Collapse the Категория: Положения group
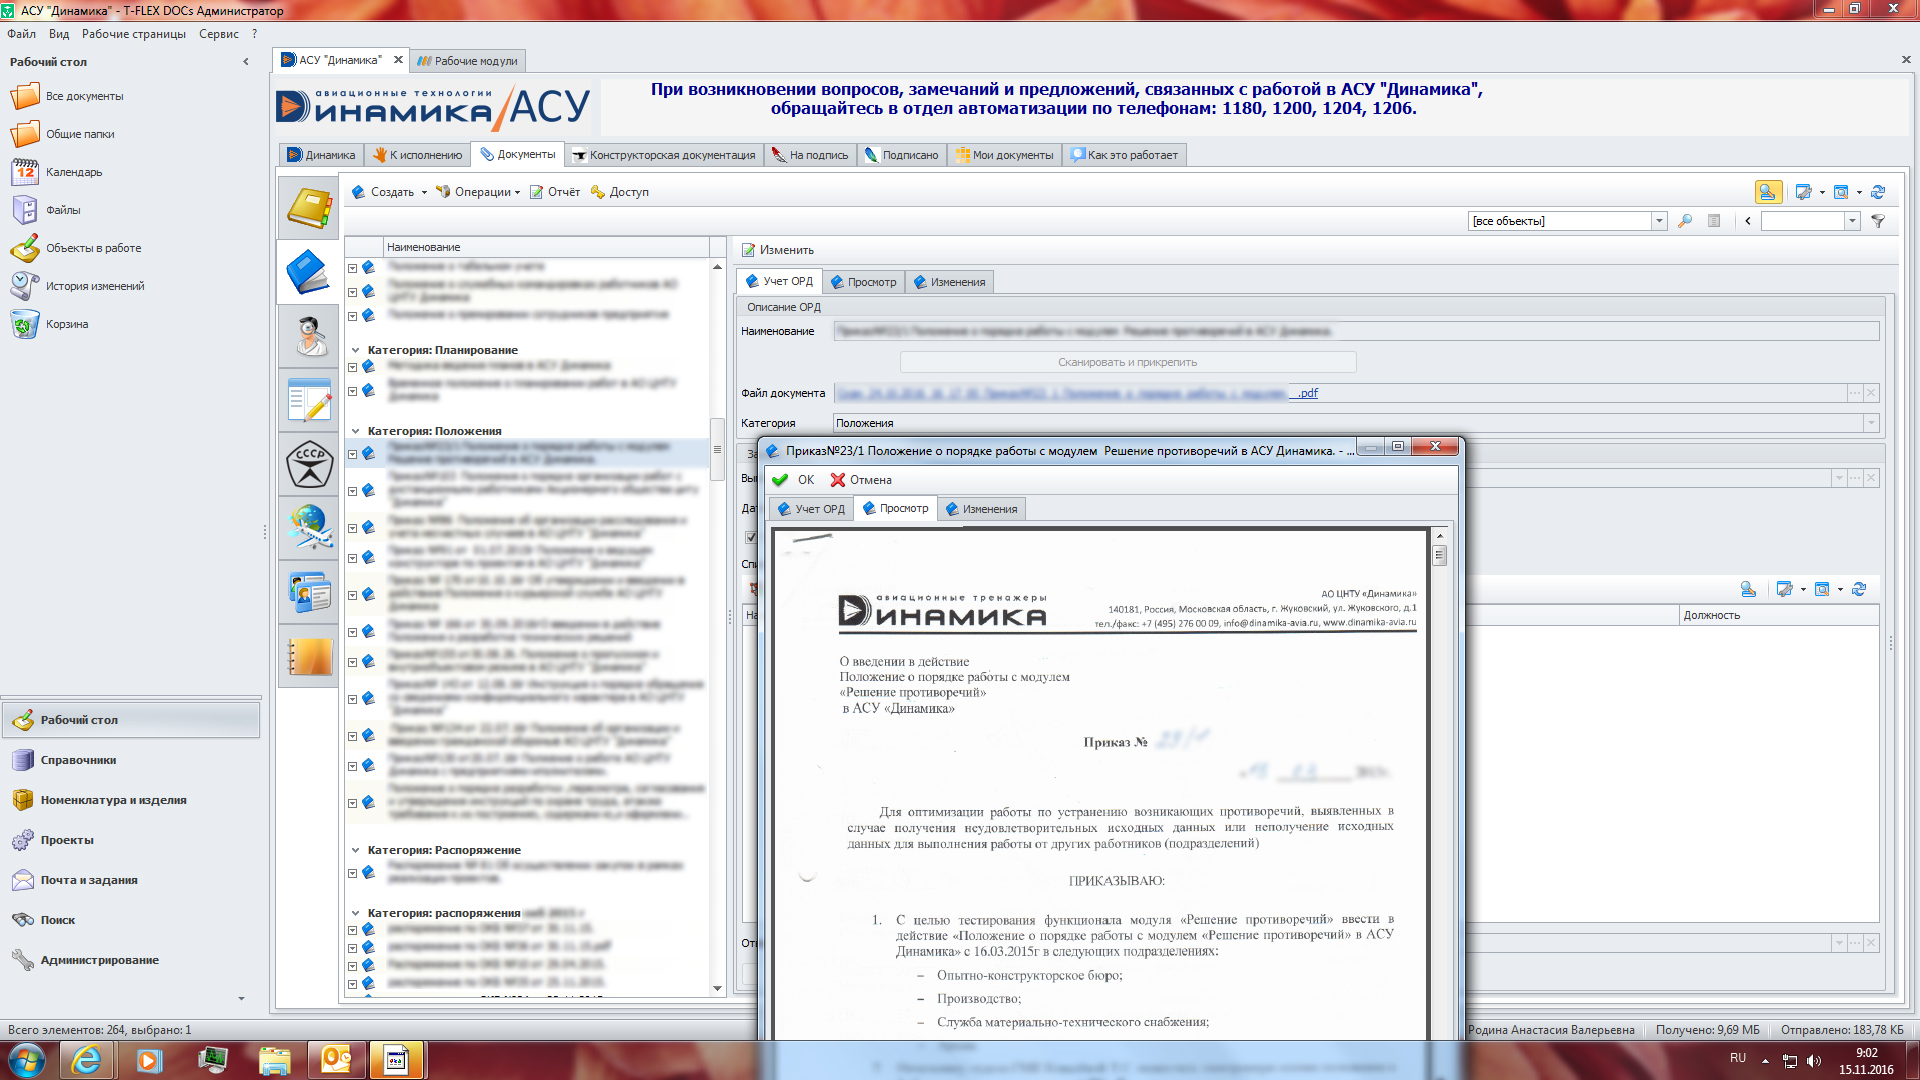Screen dimensions: 1920x1080 355,431
